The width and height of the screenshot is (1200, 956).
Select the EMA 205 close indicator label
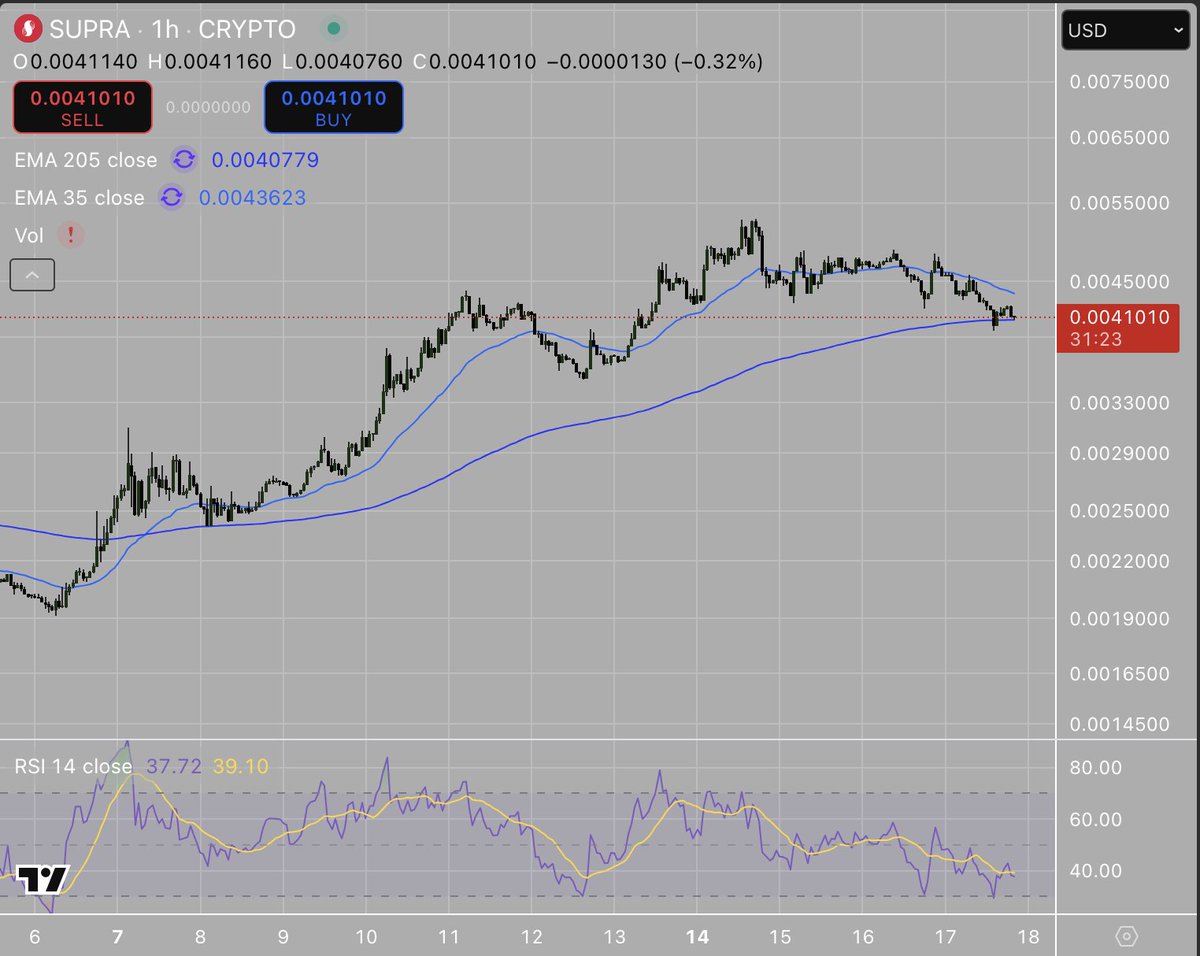pos(86,160)
